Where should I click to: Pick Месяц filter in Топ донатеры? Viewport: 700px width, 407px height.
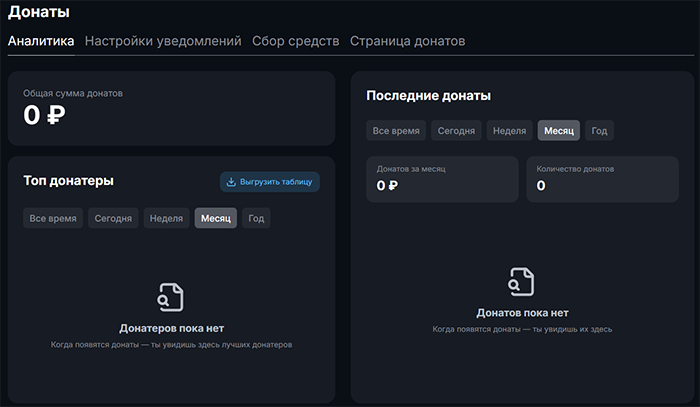point(216,218)
